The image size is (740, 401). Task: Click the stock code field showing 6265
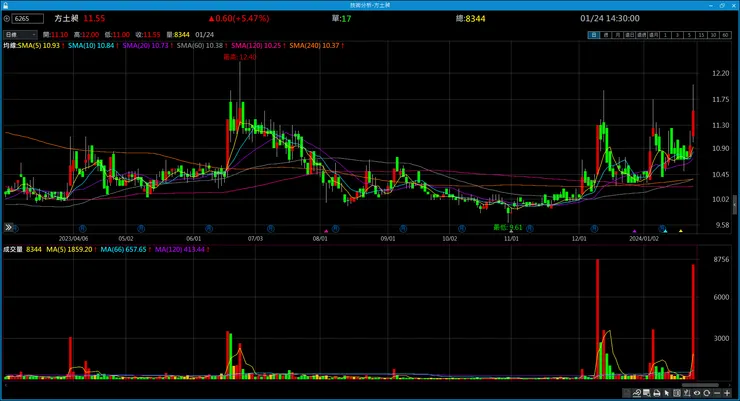[x=27, y=19]
